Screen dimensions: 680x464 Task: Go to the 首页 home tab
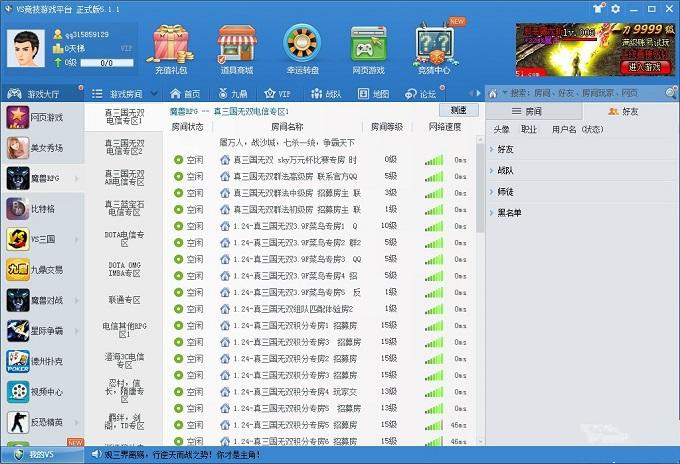pyautogui.click(x=185, y=93)
